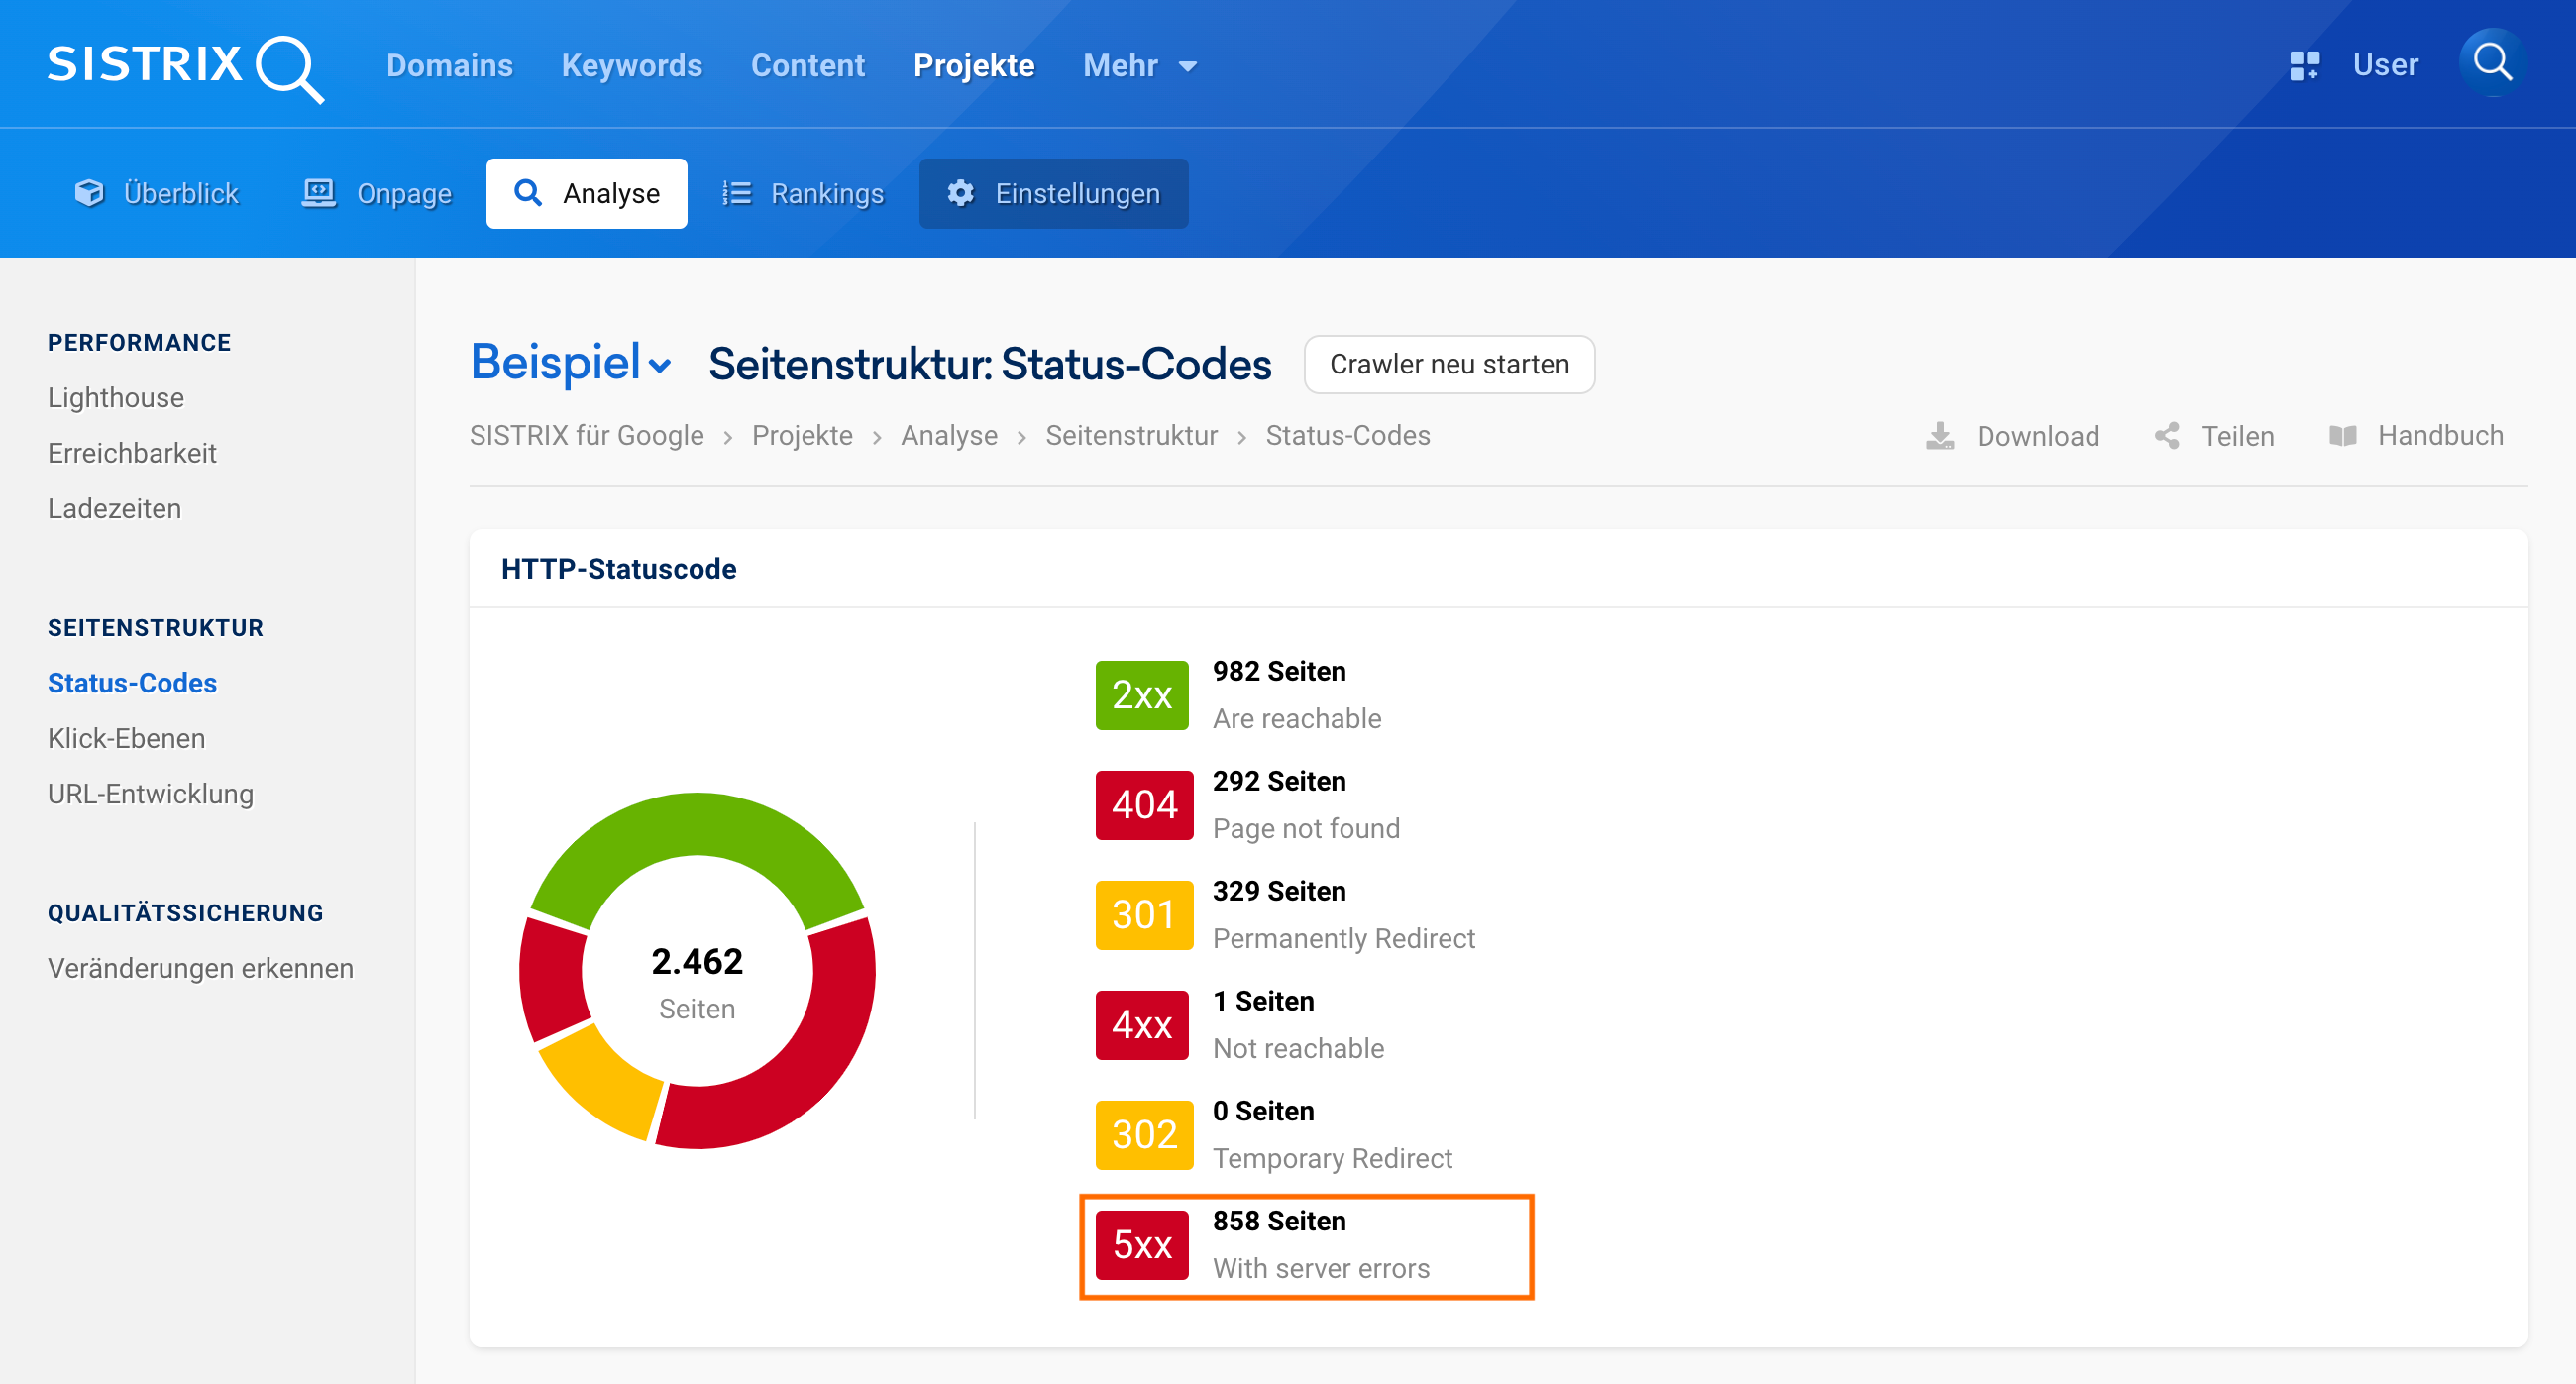
Task: Open the Rankings tab
Action: pyautogui.click(x=803, y=194)
